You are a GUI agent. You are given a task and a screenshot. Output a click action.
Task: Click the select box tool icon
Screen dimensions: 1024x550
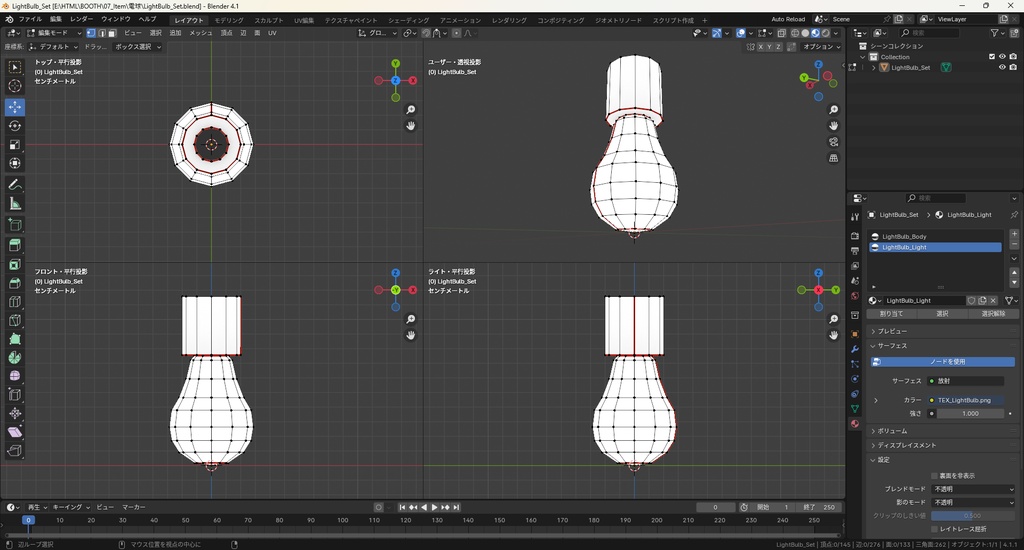[x=14, y=67]
